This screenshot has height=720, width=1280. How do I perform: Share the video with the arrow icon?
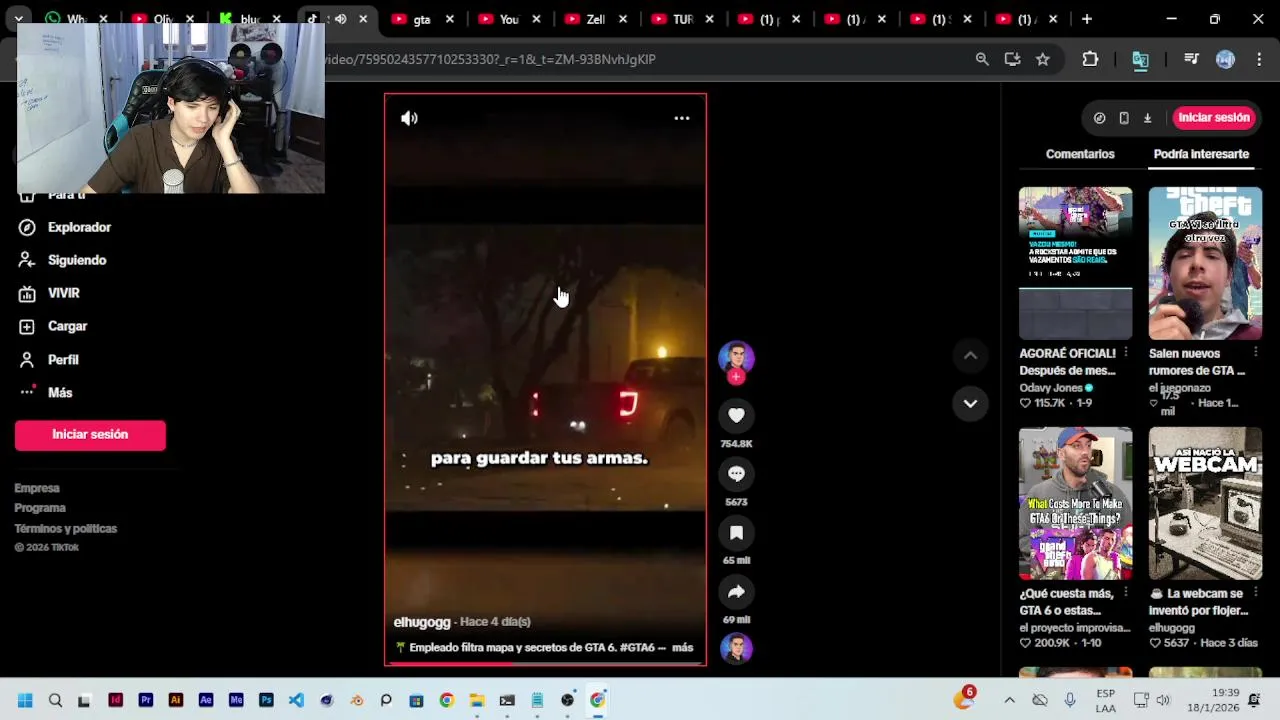click(x=736, y=592)
